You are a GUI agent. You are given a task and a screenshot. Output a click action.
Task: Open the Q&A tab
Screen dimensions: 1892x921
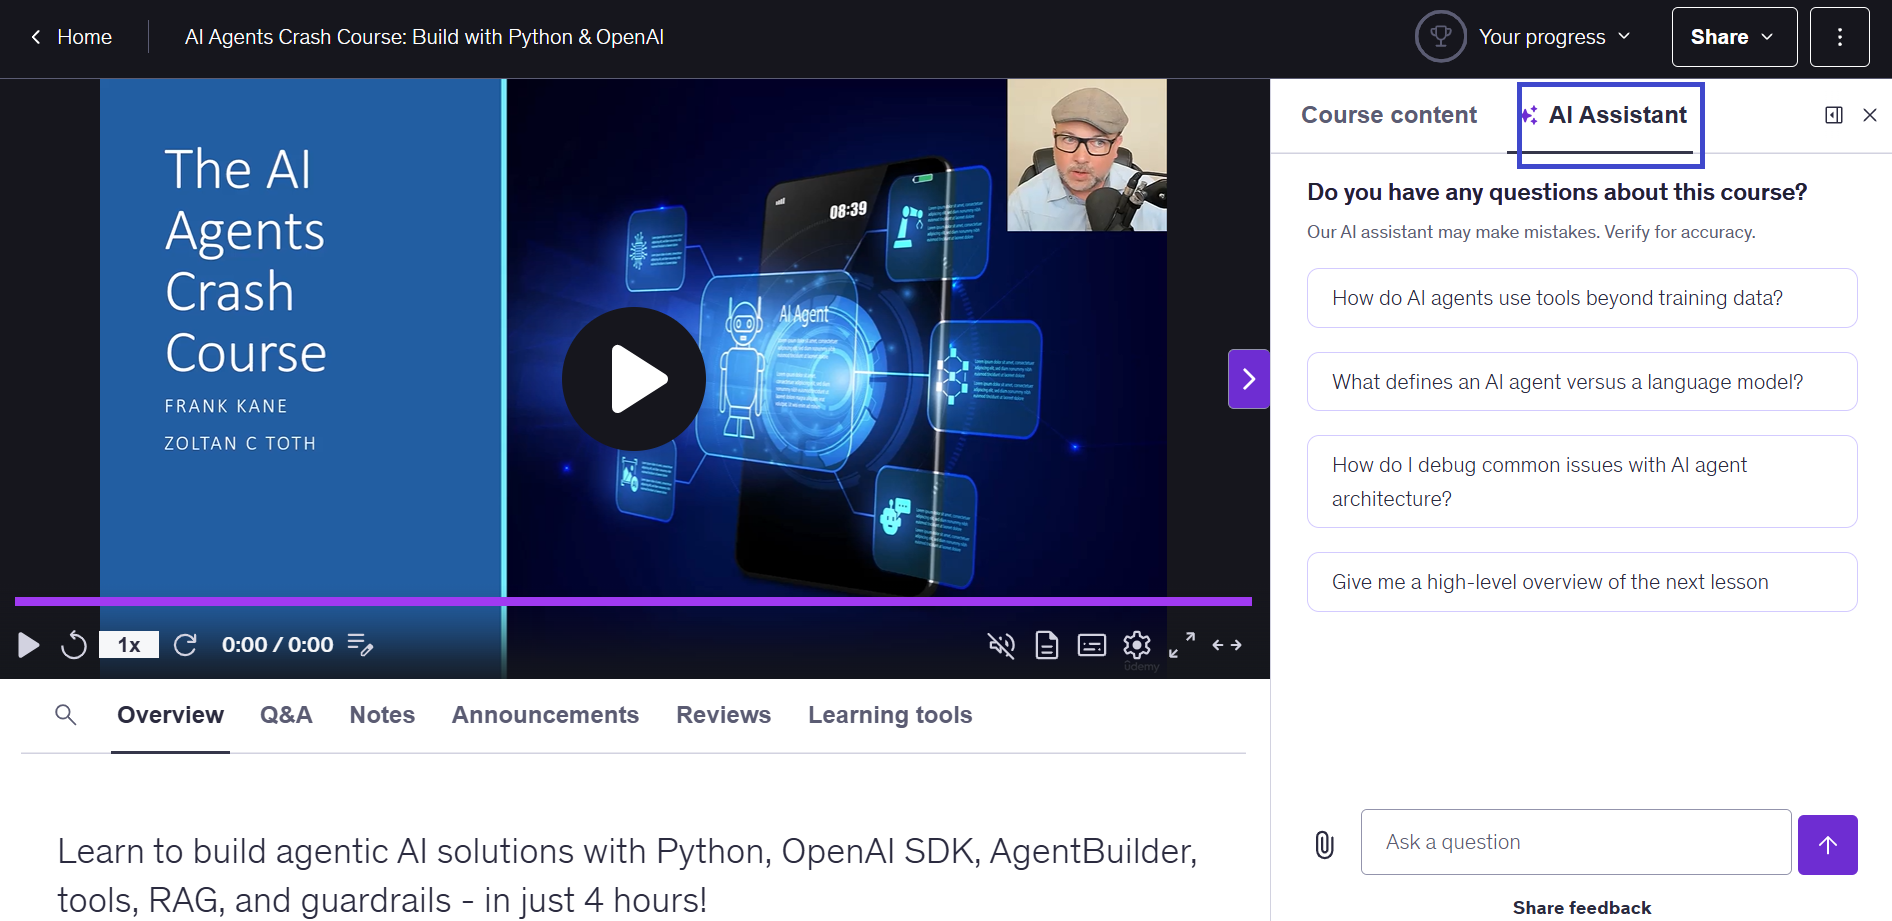(286, 715)
